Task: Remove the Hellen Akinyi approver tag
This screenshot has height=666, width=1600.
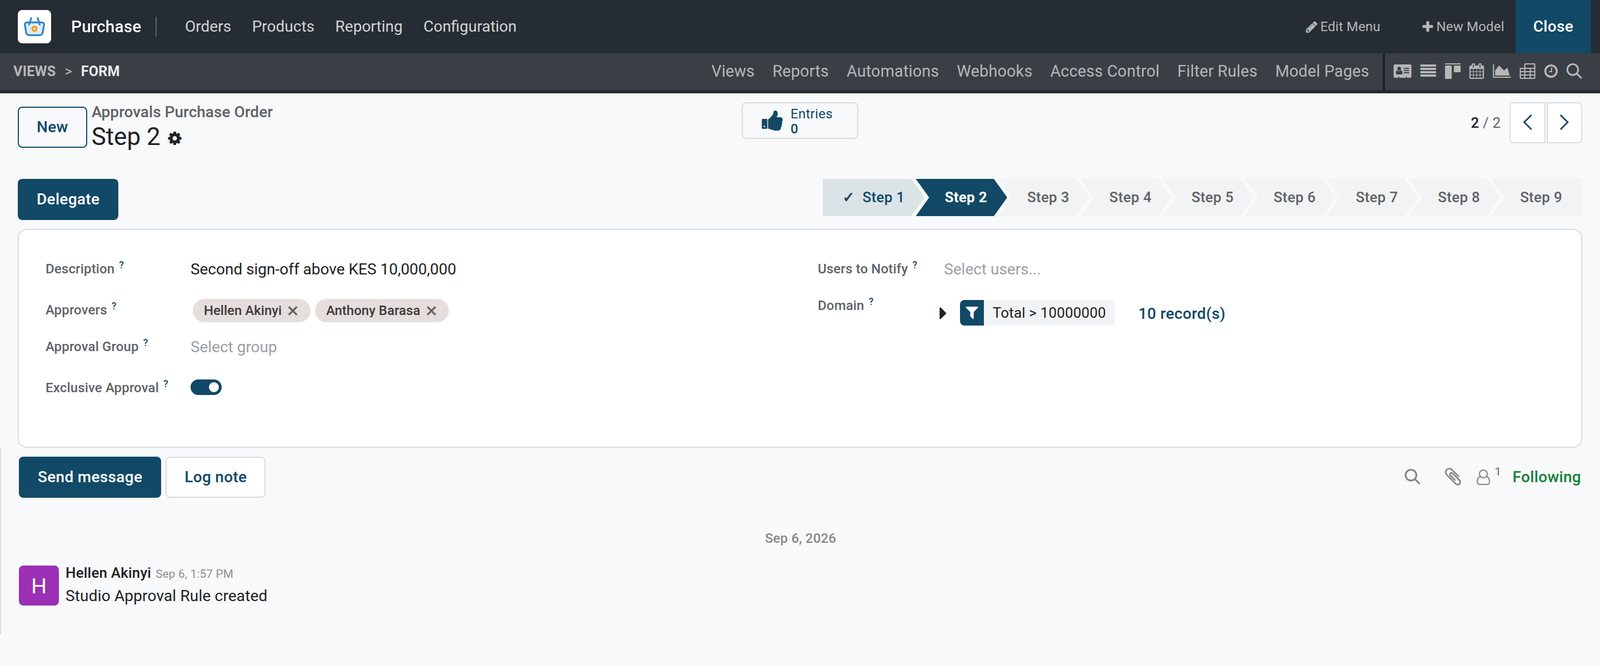Action: coord(293,311)
